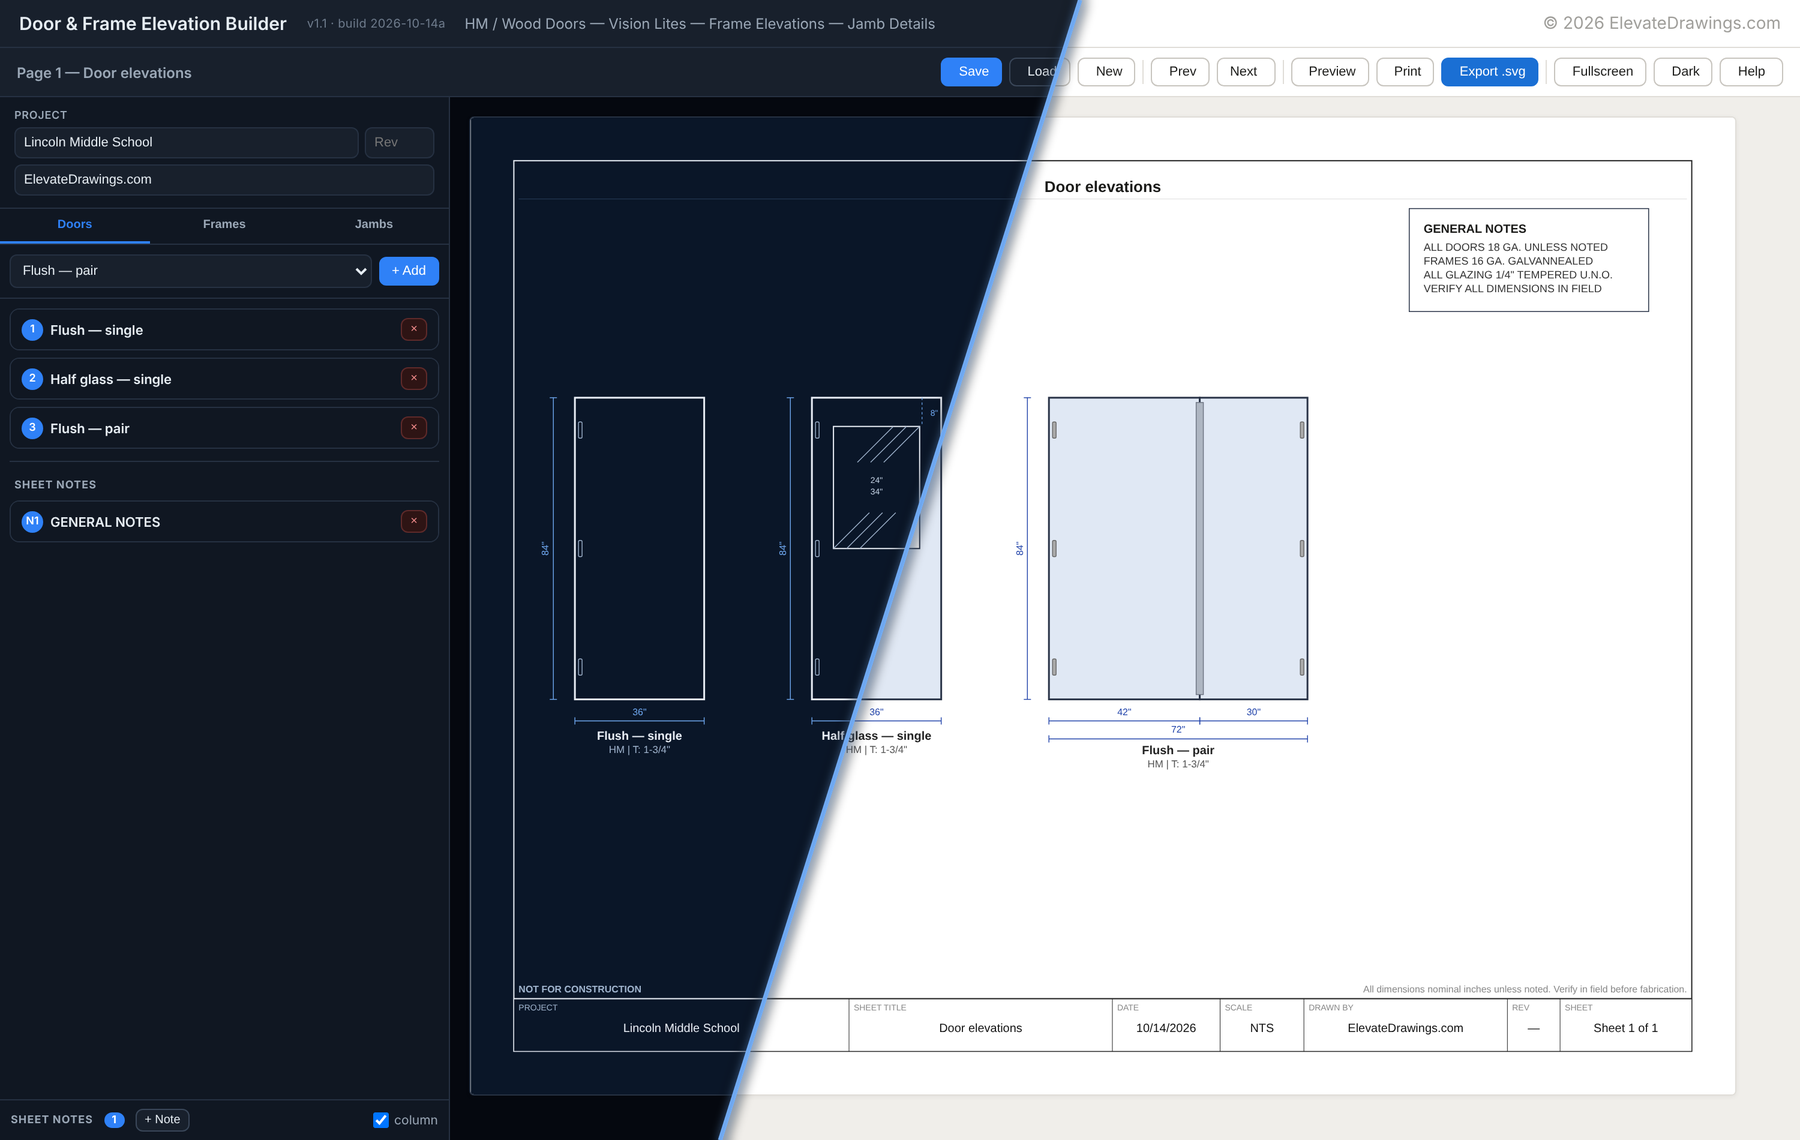This screenshot has height=1140, width=1800.
Task: Select the Flush — single row
Action: [224, 329]
